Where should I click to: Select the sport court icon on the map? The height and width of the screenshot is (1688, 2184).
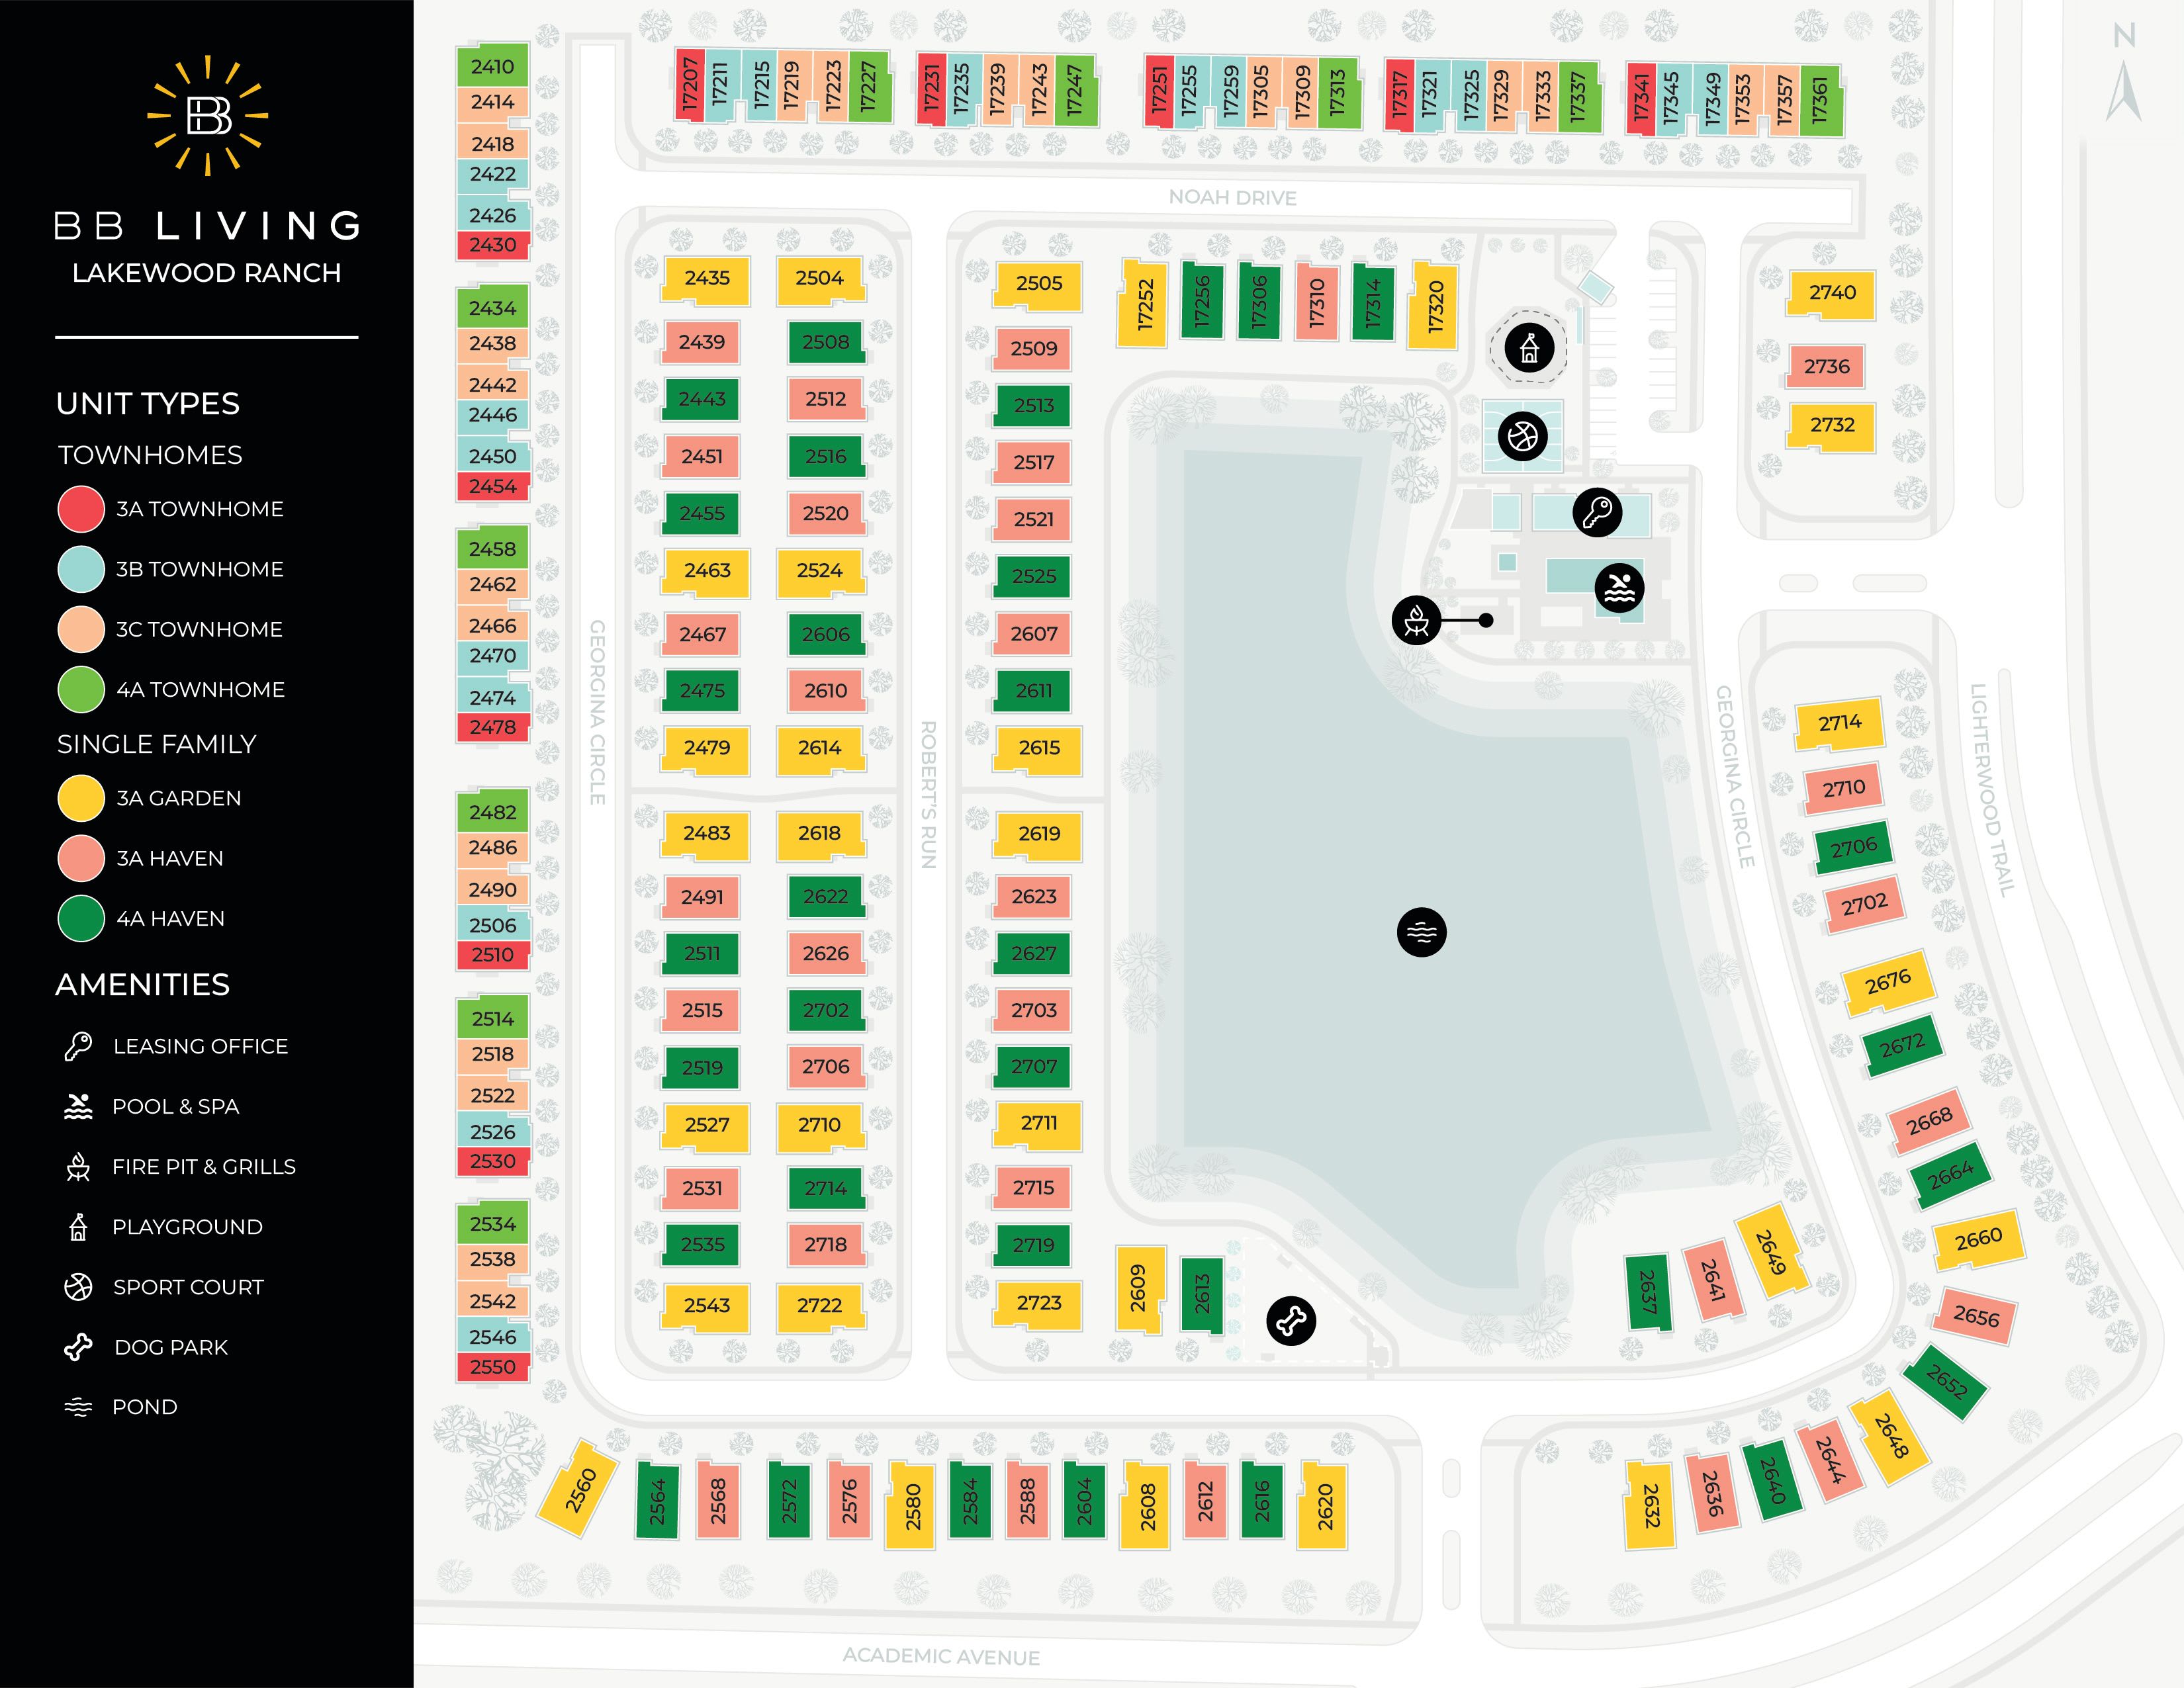(x=1523, y=437)
